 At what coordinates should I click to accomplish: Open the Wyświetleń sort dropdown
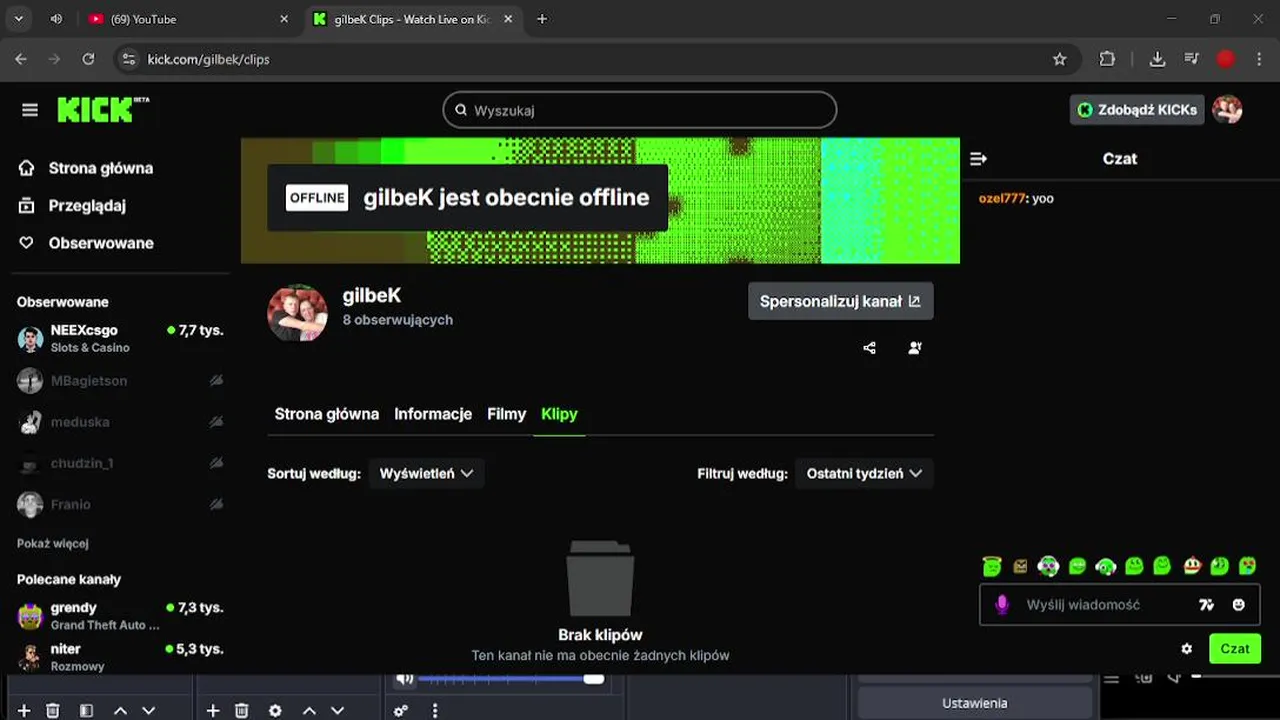point(426,474)
